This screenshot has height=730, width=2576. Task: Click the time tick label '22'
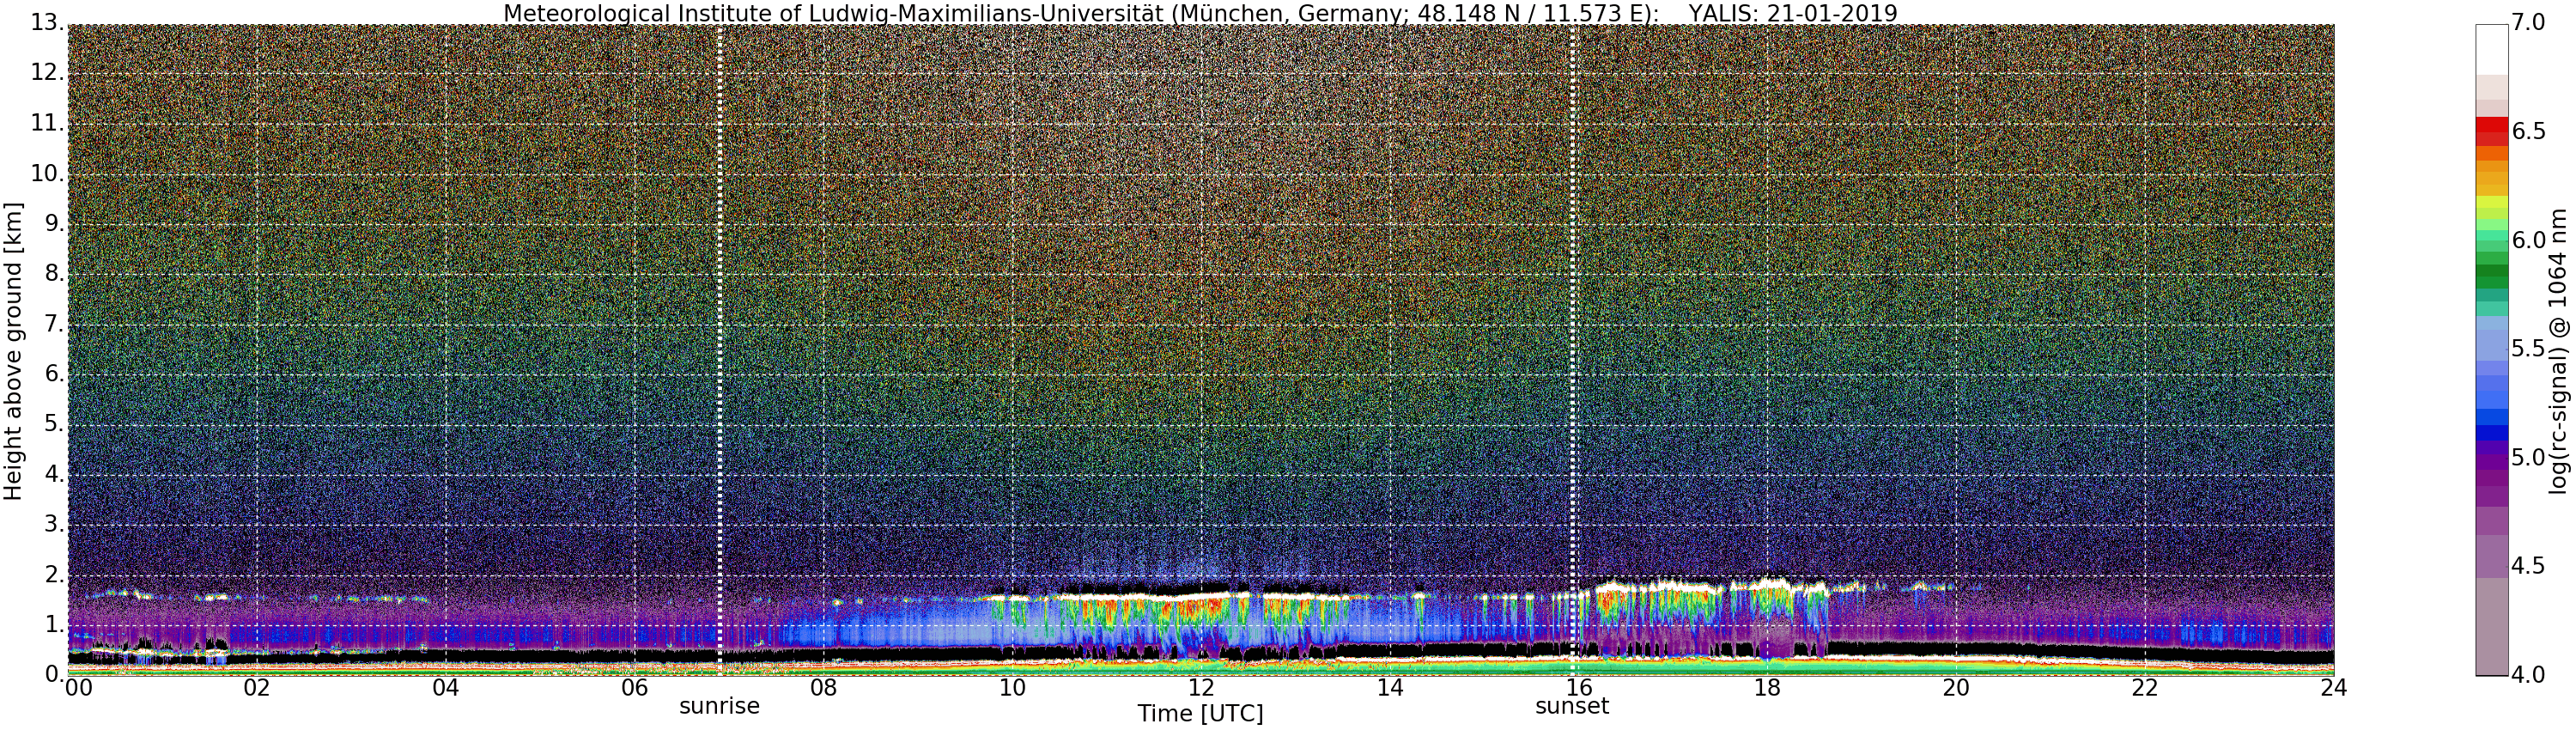pos(2145,688)
